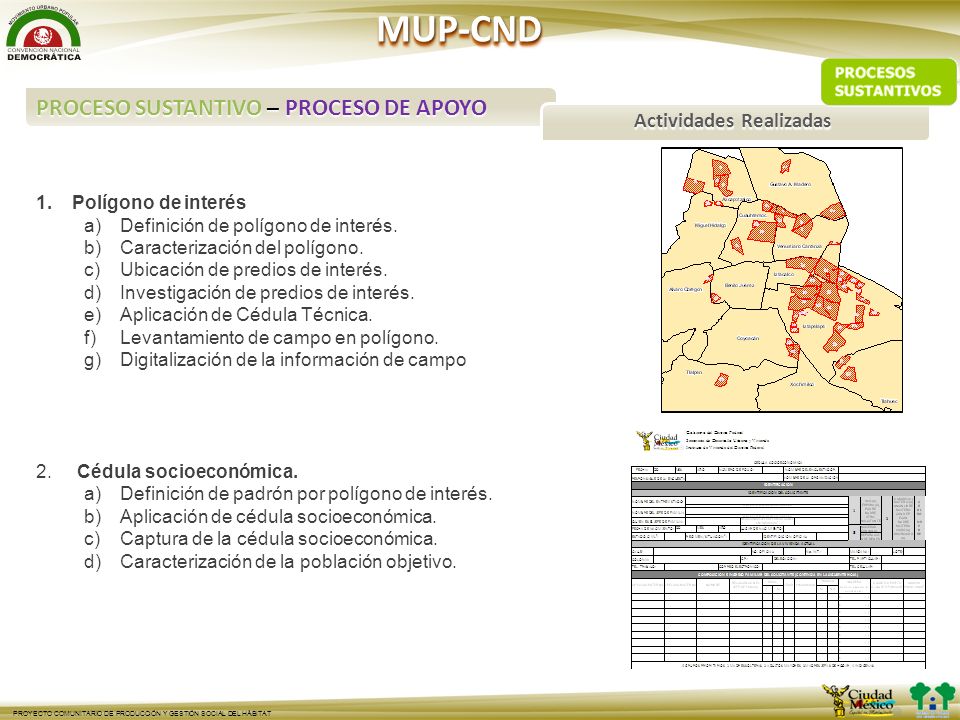
Task: Click the Miguel Hidalgo label on map
Action: 710,225
